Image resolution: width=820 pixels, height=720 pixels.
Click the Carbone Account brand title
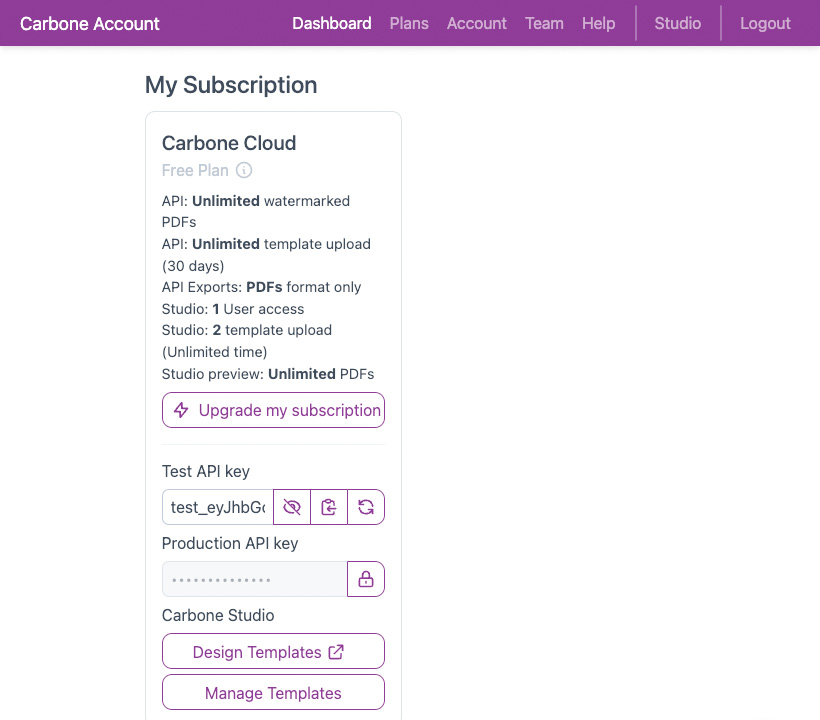point(89,24)
